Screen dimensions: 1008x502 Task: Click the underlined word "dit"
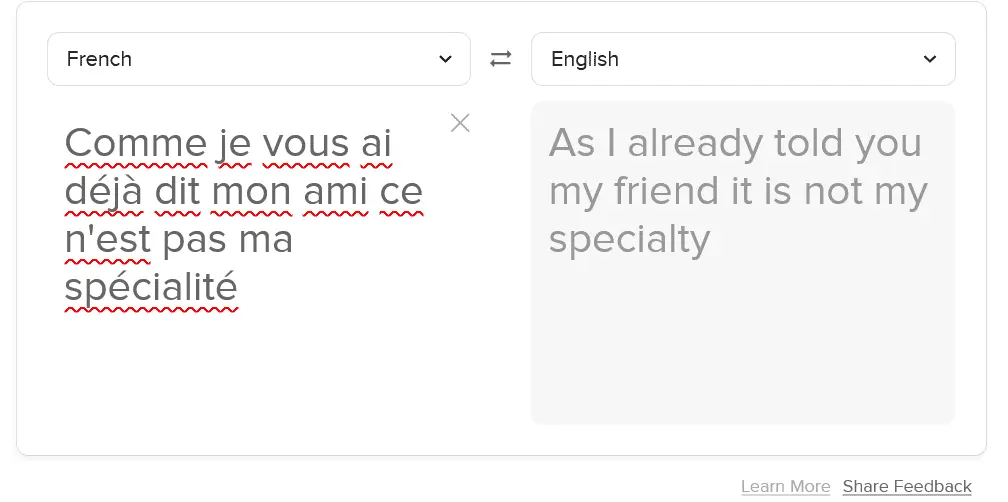tap(178, 191)
